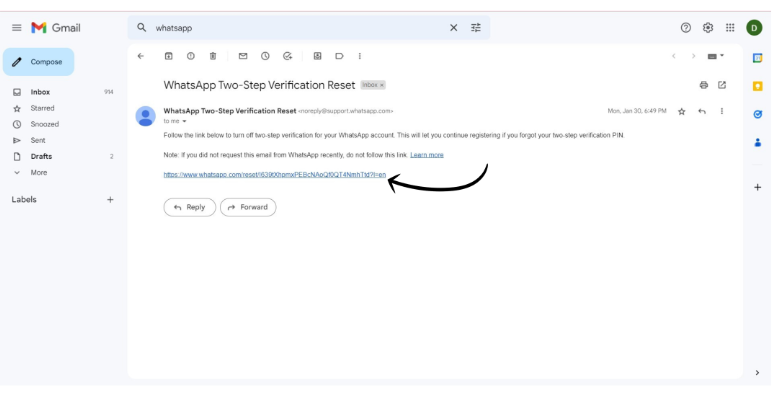Open the Sent folder
The image size is (772, 401).
point(38,140)
